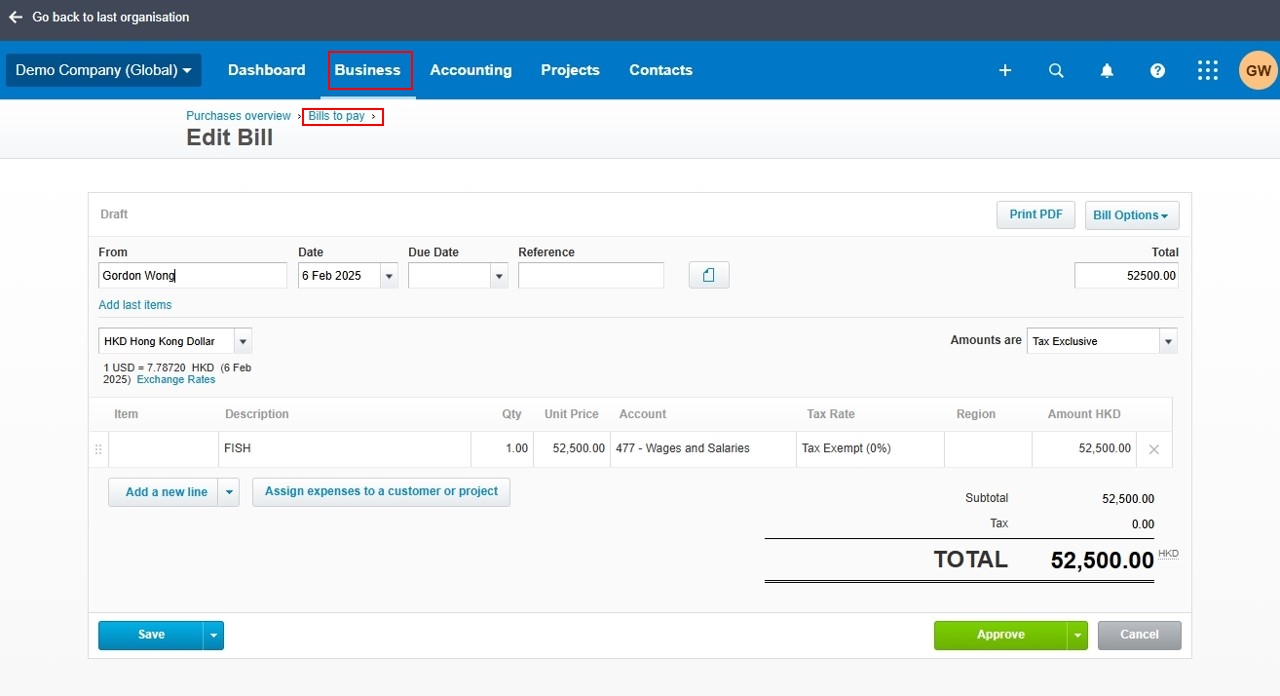Open the Date picker dropdown arrow

(389, 276)
